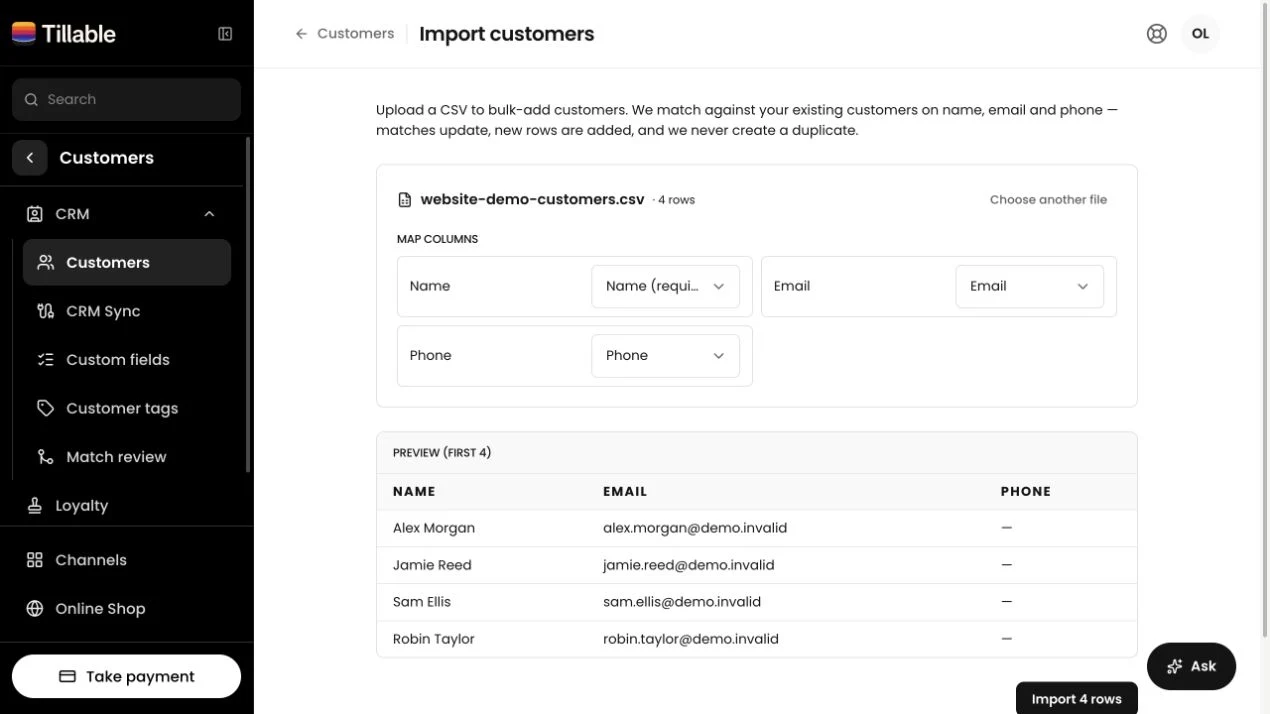
Task: Open Customers in the sidebar
Action: tap(127, 263)
